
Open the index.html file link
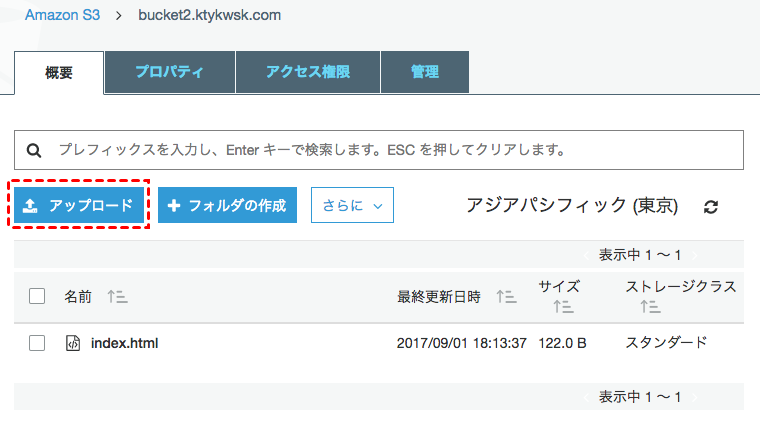coord(124,343)
